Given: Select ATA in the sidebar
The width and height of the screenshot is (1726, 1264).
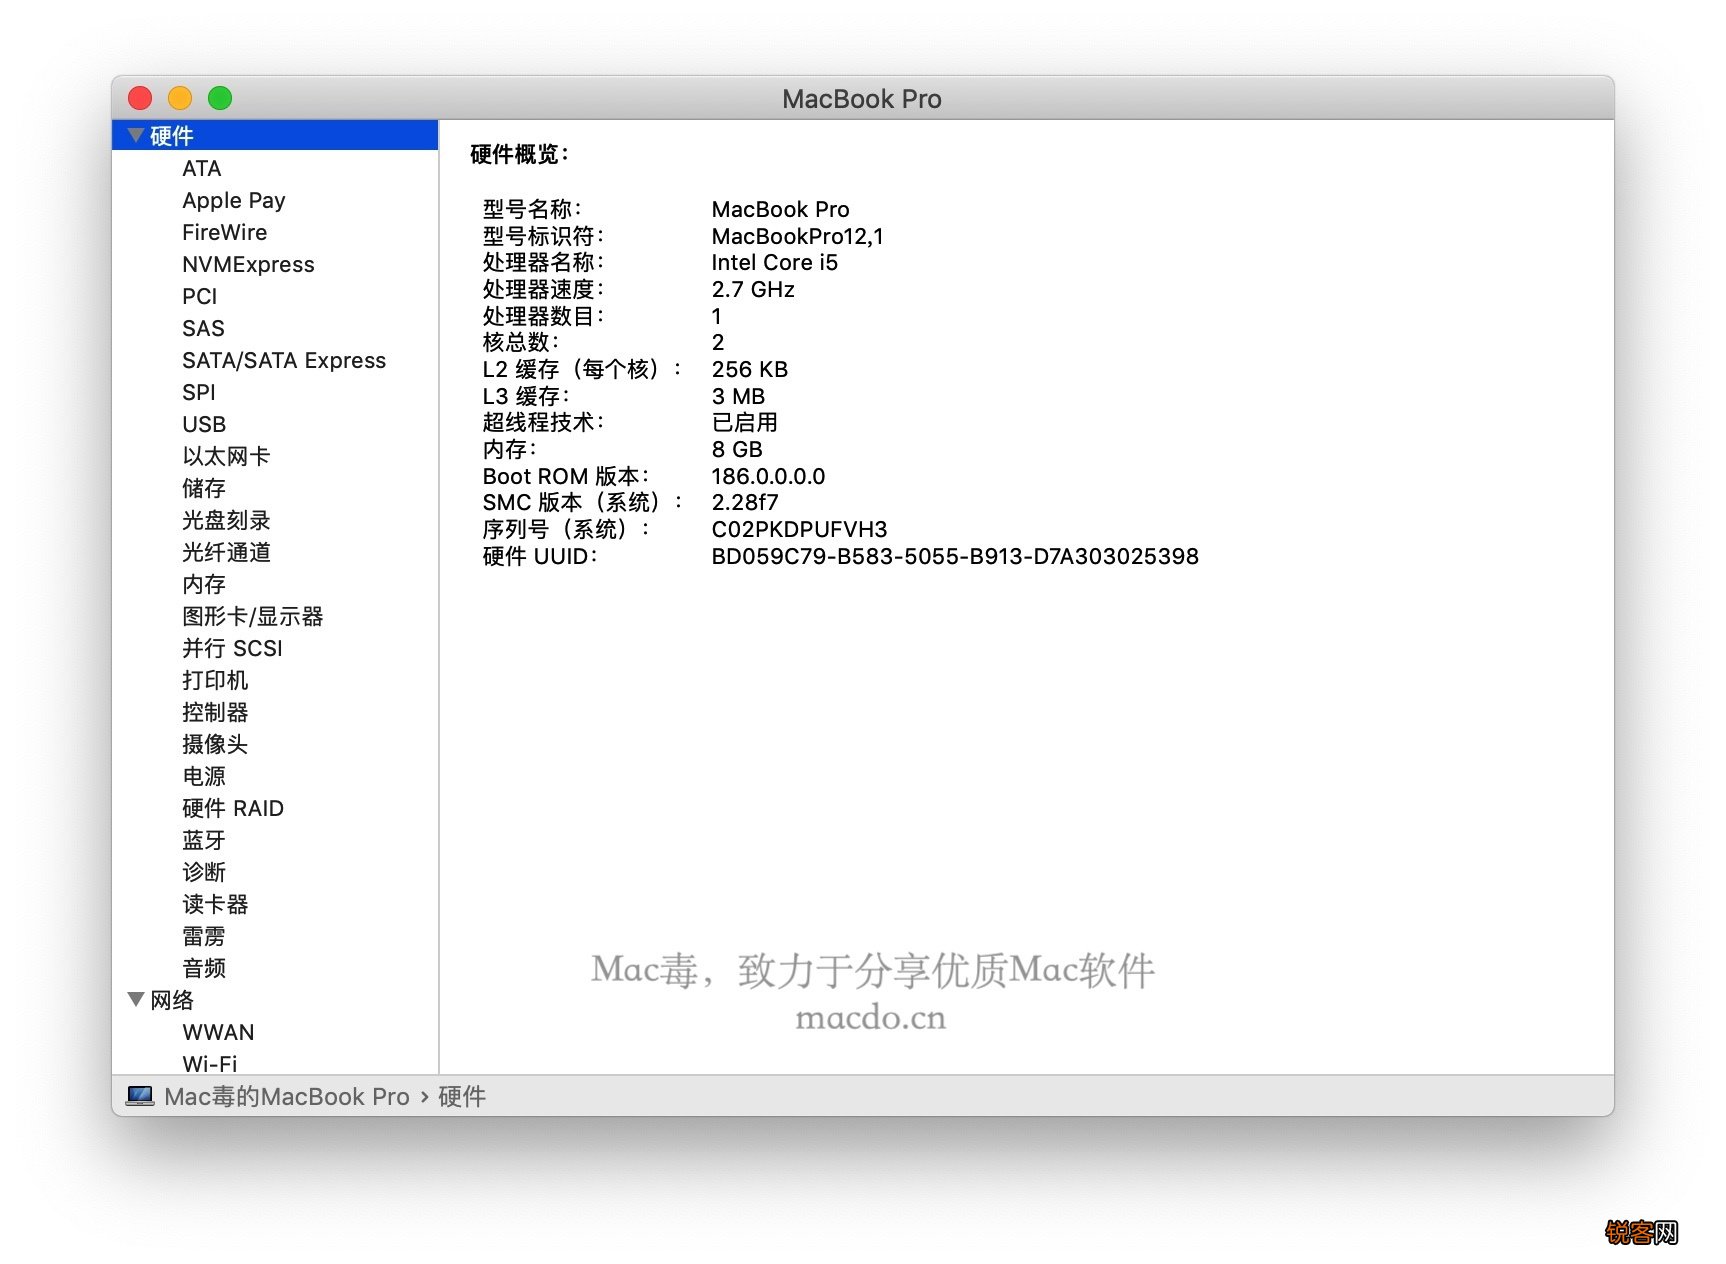Looking at the screenshot, I should (201, 168).
